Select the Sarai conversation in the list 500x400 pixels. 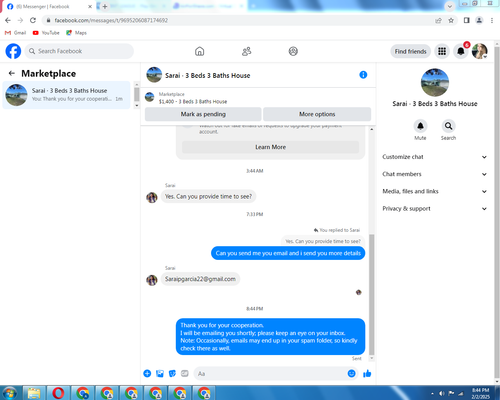(x=66, y=95)
